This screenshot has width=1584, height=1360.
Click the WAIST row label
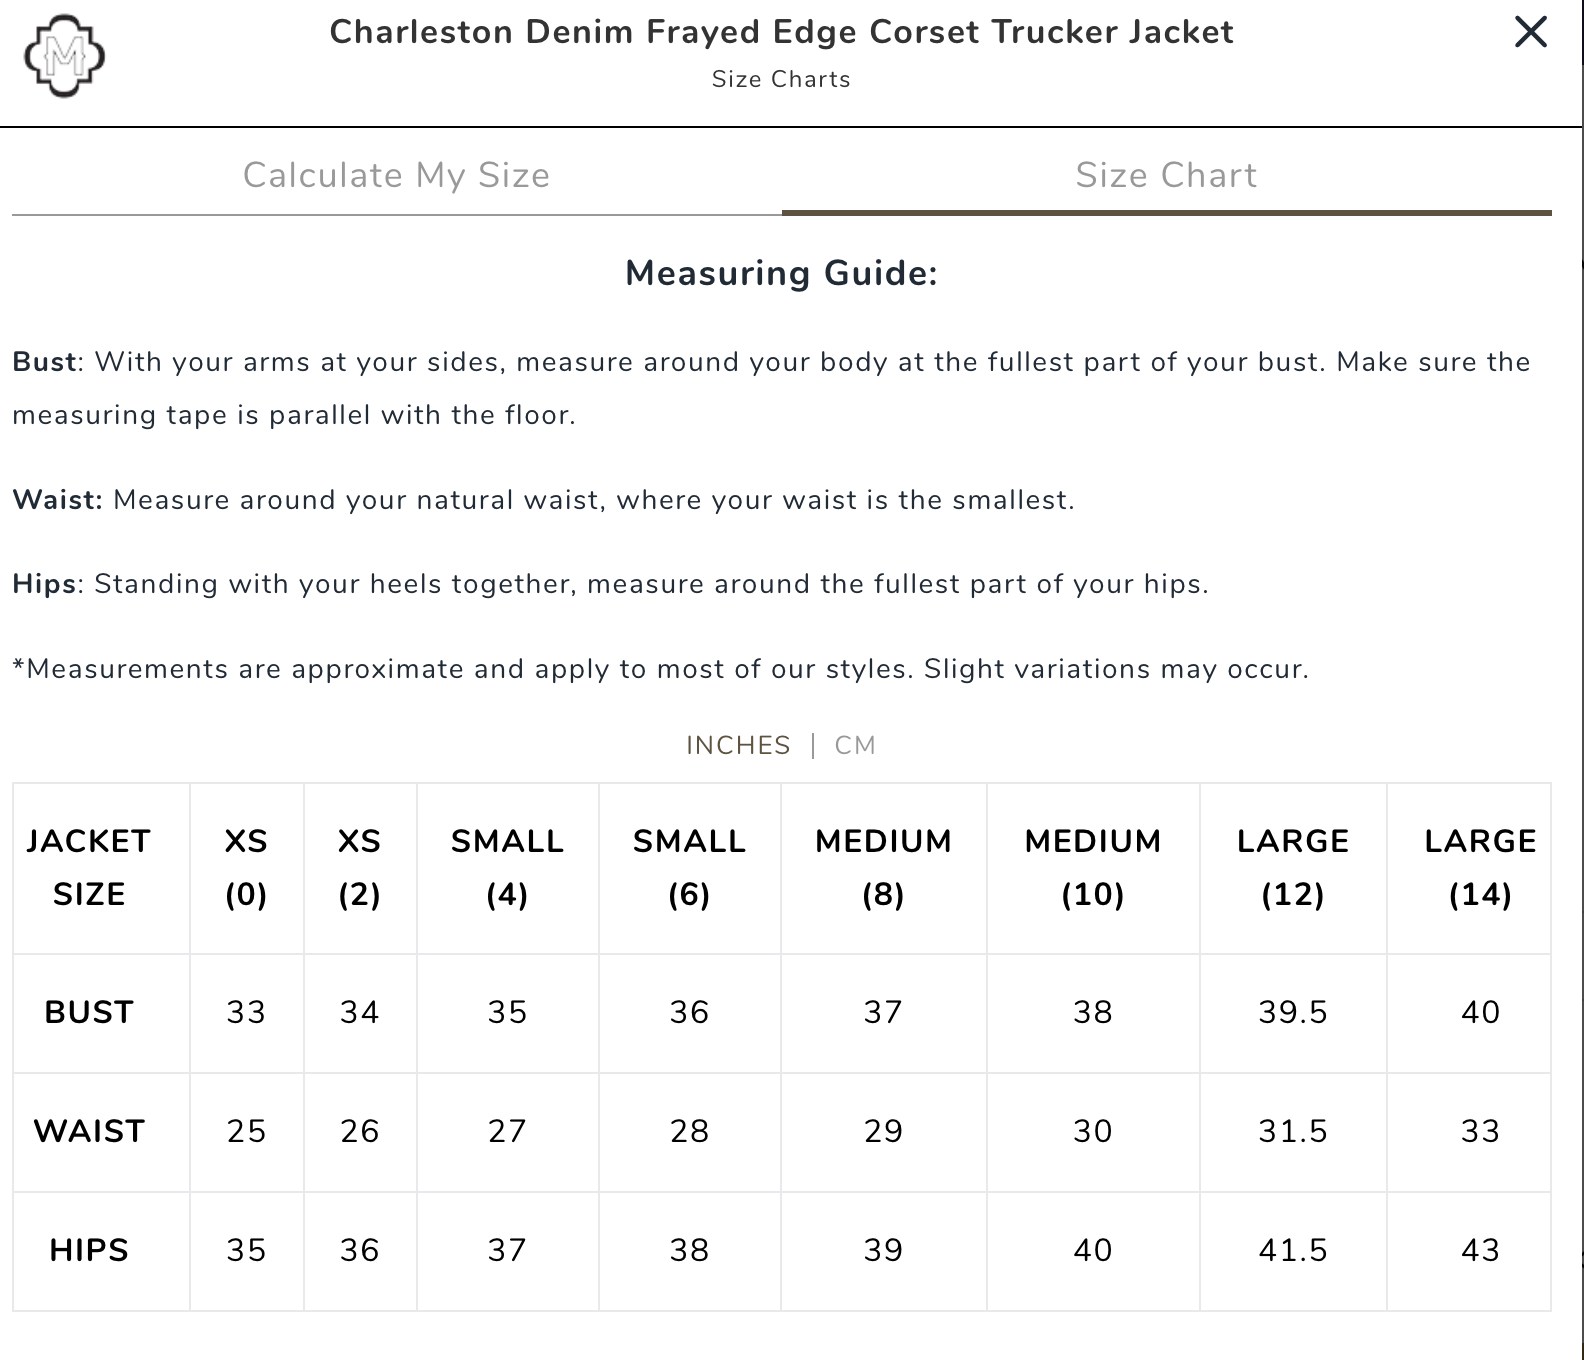click(89, 1131)
